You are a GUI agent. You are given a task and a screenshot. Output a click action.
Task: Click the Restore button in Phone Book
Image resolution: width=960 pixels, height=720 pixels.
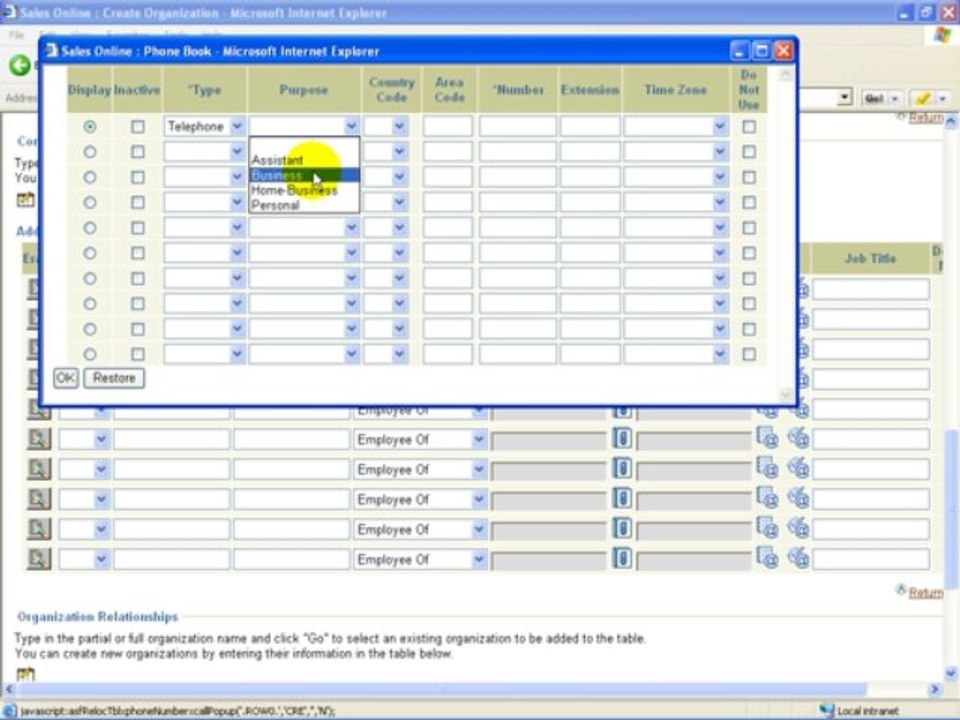point(114,378)
